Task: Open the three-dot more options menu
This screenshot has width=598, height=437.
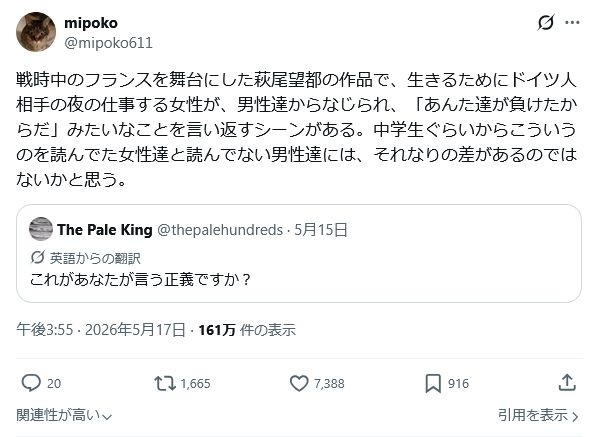Action: [572, 23]
